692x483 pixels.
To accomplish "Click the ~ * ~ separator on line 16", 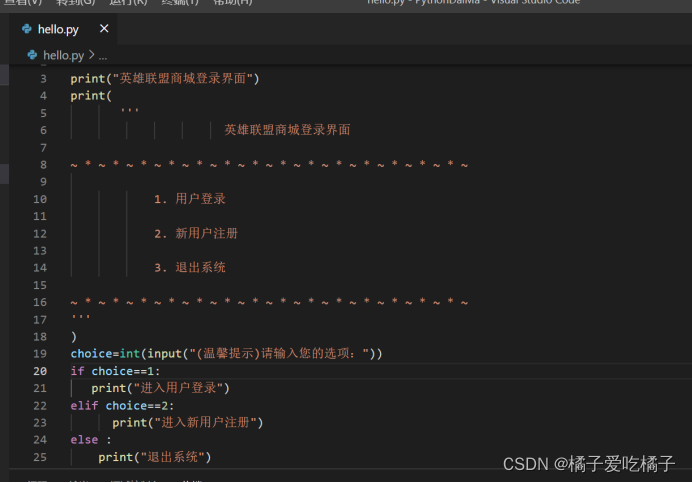I will pyautogui.click(x=269, y=302).
